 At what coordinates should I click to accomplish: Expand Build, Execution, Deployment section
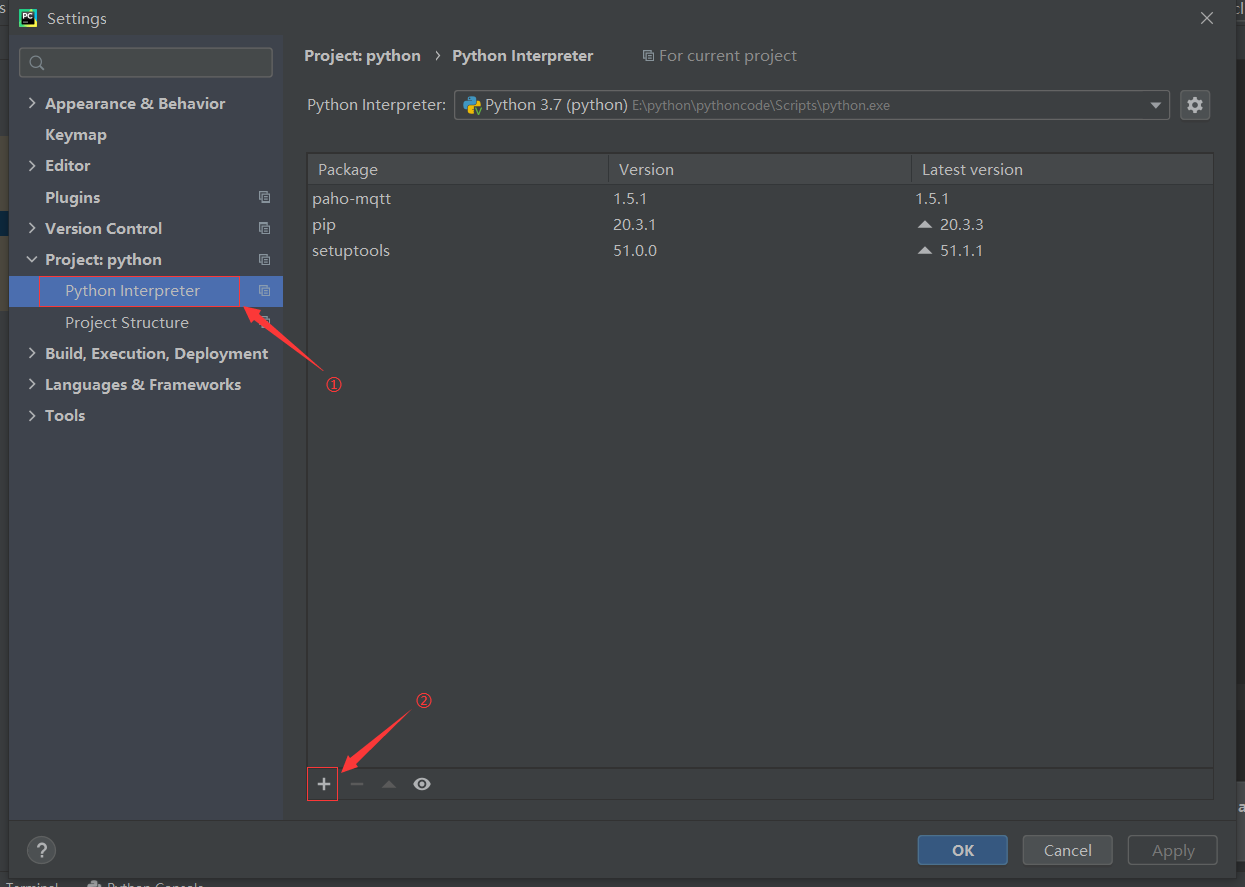32,353
